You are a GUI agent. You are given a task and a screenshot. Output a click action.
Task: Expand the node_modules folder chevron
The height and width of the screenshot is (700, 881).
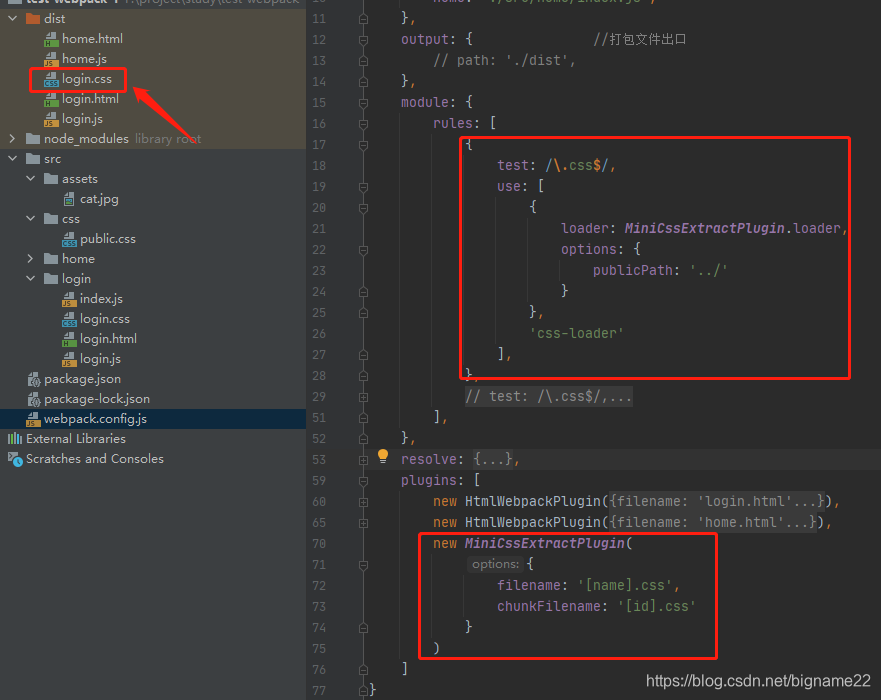click(x=12, y=138)
